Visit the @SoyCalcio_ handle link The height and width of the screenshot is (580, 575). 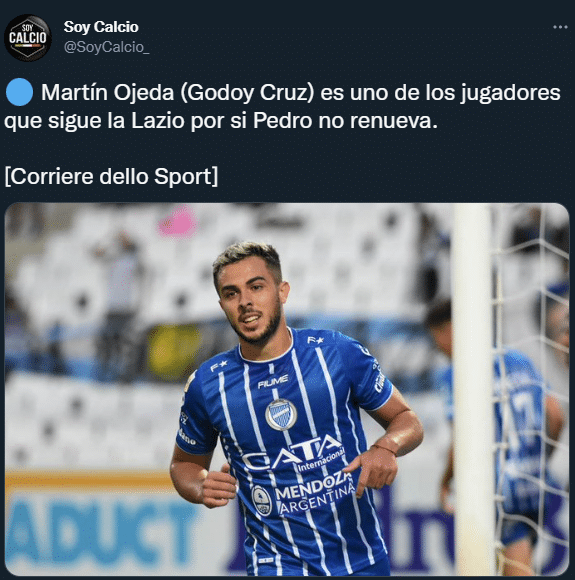point(107,47)
